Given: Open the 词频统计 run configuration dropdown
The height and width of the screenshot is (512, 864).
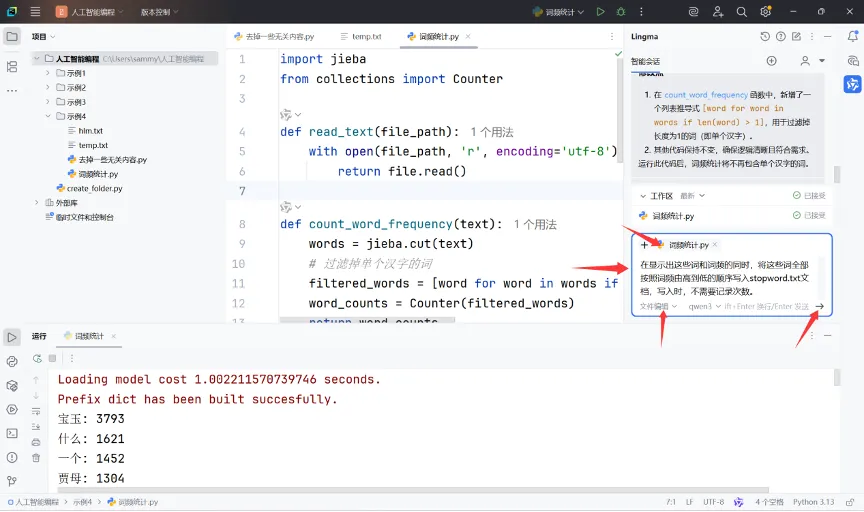Looking at the screenshot, I should [x=558, y=12].
